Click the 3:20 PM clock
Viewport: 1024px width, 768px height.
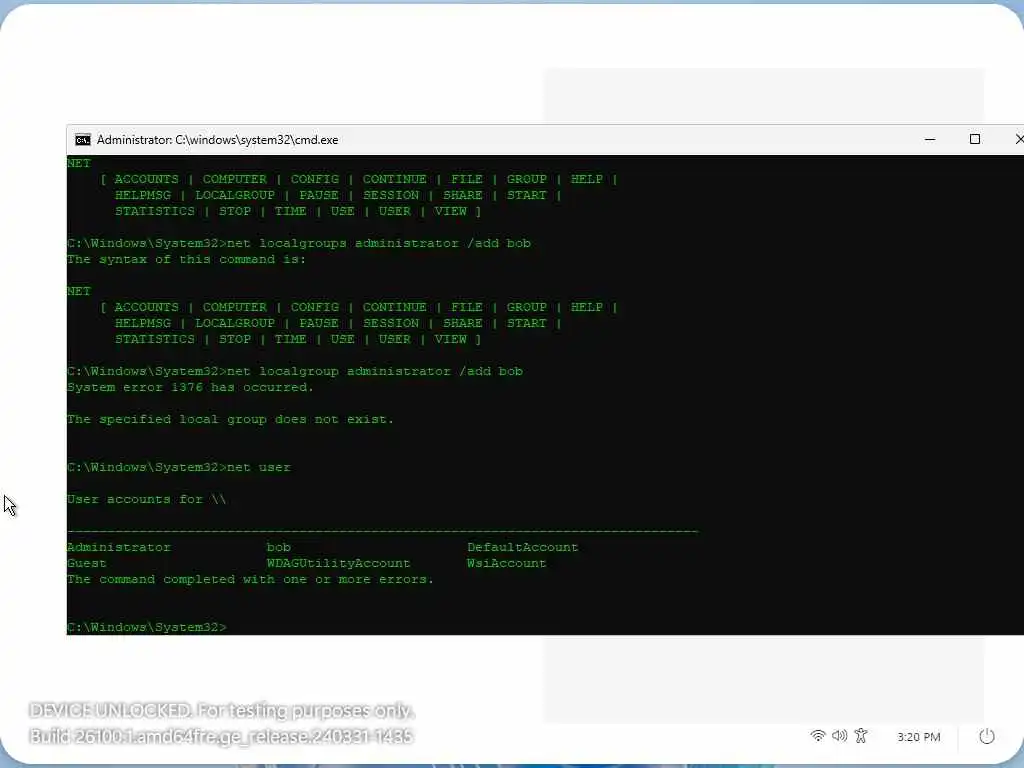(918, 737)
